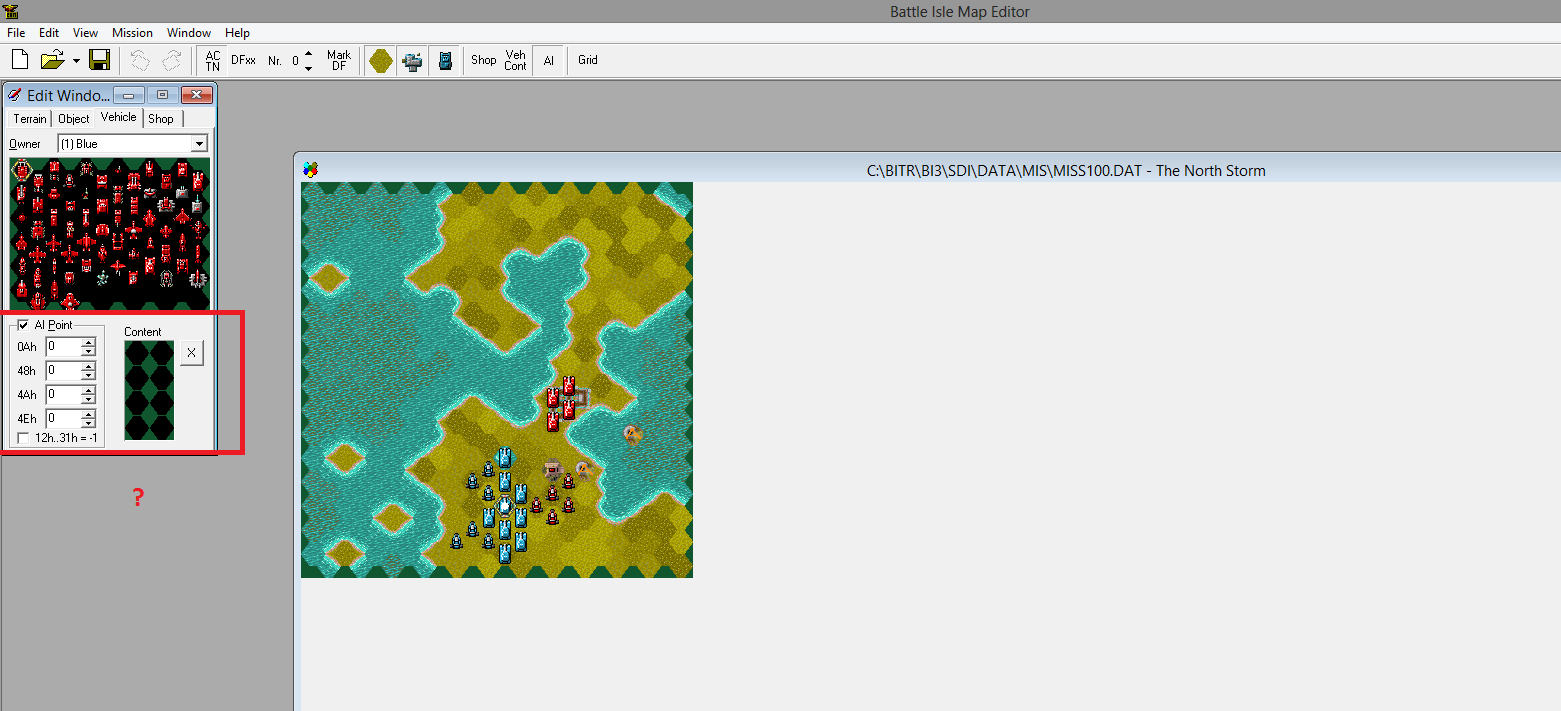Decrement the 0Ah spinner value
The height and width of the screenshot is (711, 1561).
(88, 352)
